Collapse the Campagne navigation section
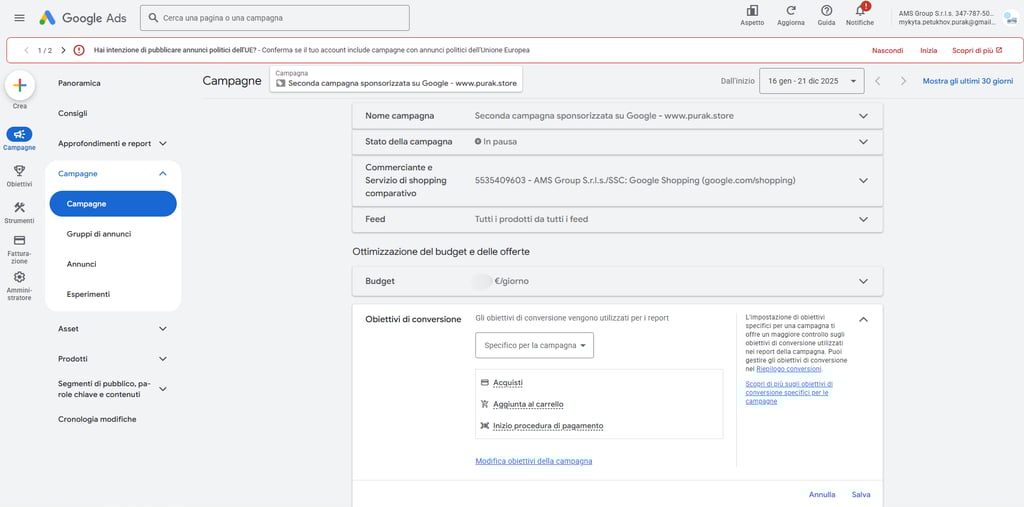The width and height of the screenshot is (1024, 507). [x=163, y=174]
